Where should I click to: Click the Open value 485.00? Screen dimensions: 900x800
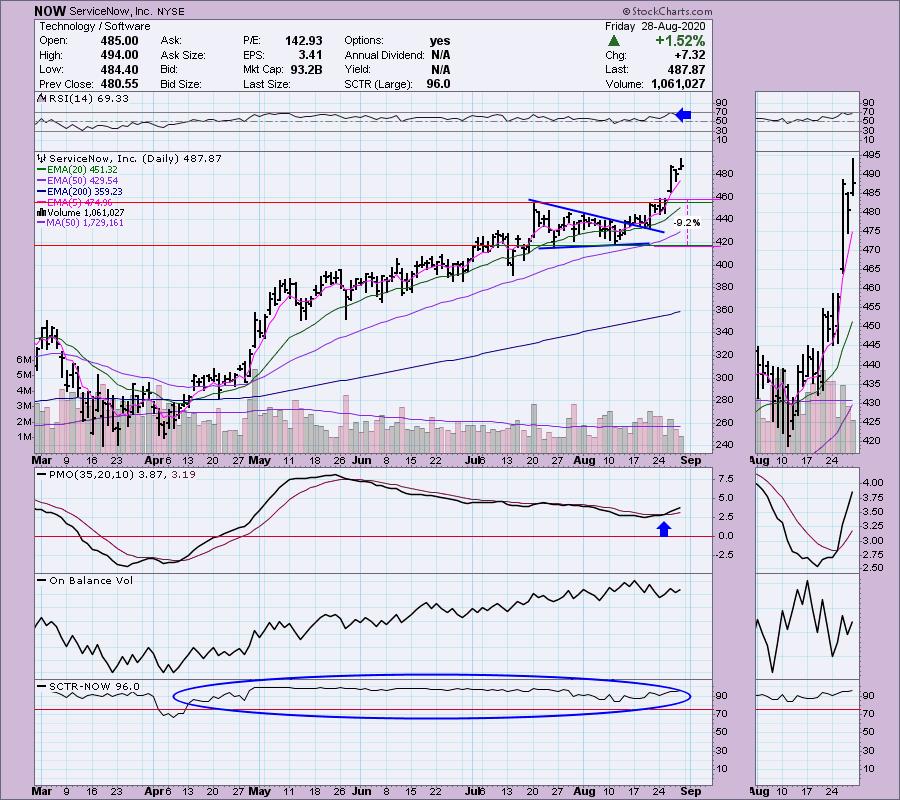click(119, 41)
